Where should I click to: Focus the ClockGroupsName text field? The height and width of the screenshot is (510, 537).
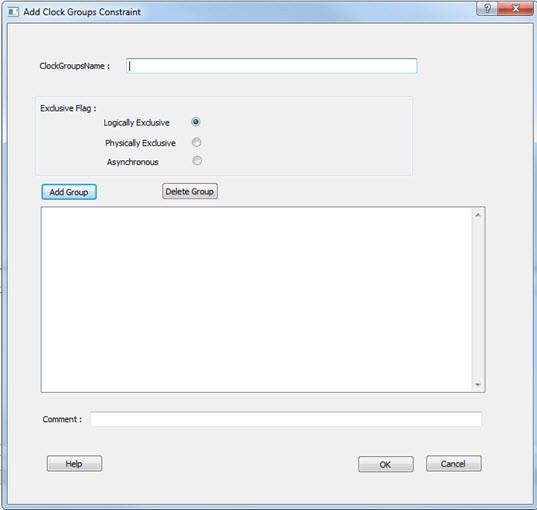[272, 66]
